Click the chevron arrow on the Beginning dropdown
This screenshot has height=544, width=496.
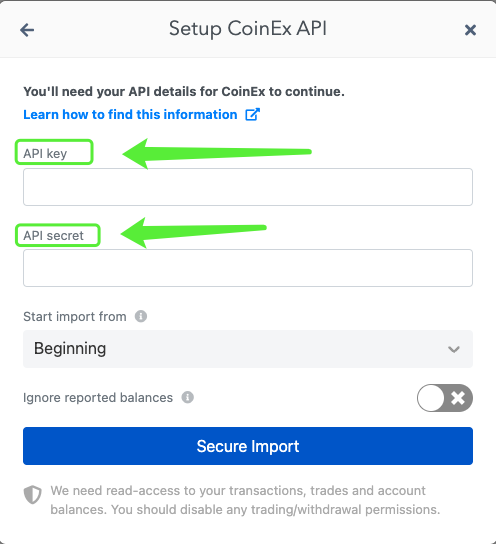pos(454,349)
